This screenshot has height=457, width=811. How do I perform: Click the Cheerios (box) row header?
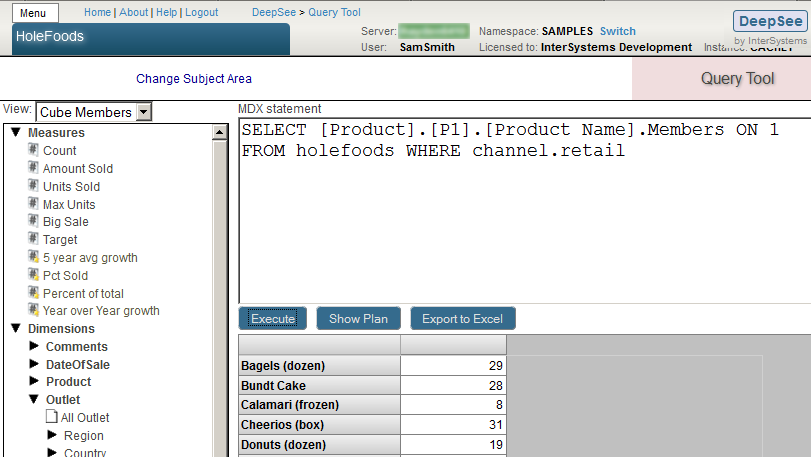[319, 425]
